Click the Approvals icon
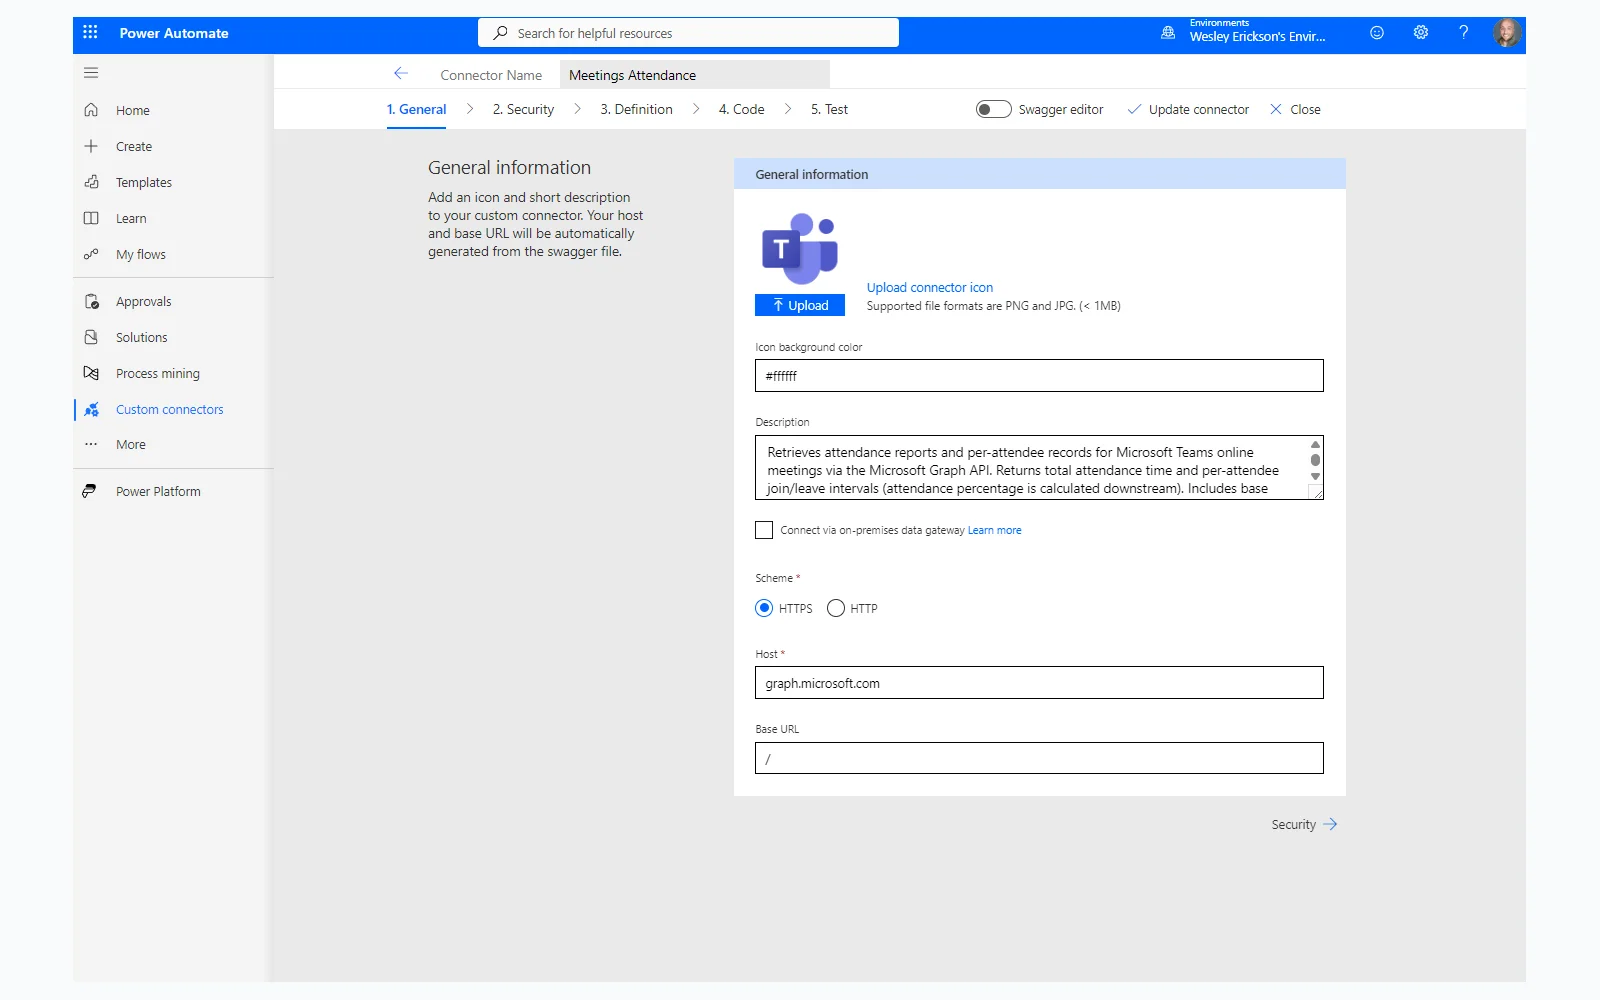Screen dimensions: 1600x1000 [x=91, y=301]
